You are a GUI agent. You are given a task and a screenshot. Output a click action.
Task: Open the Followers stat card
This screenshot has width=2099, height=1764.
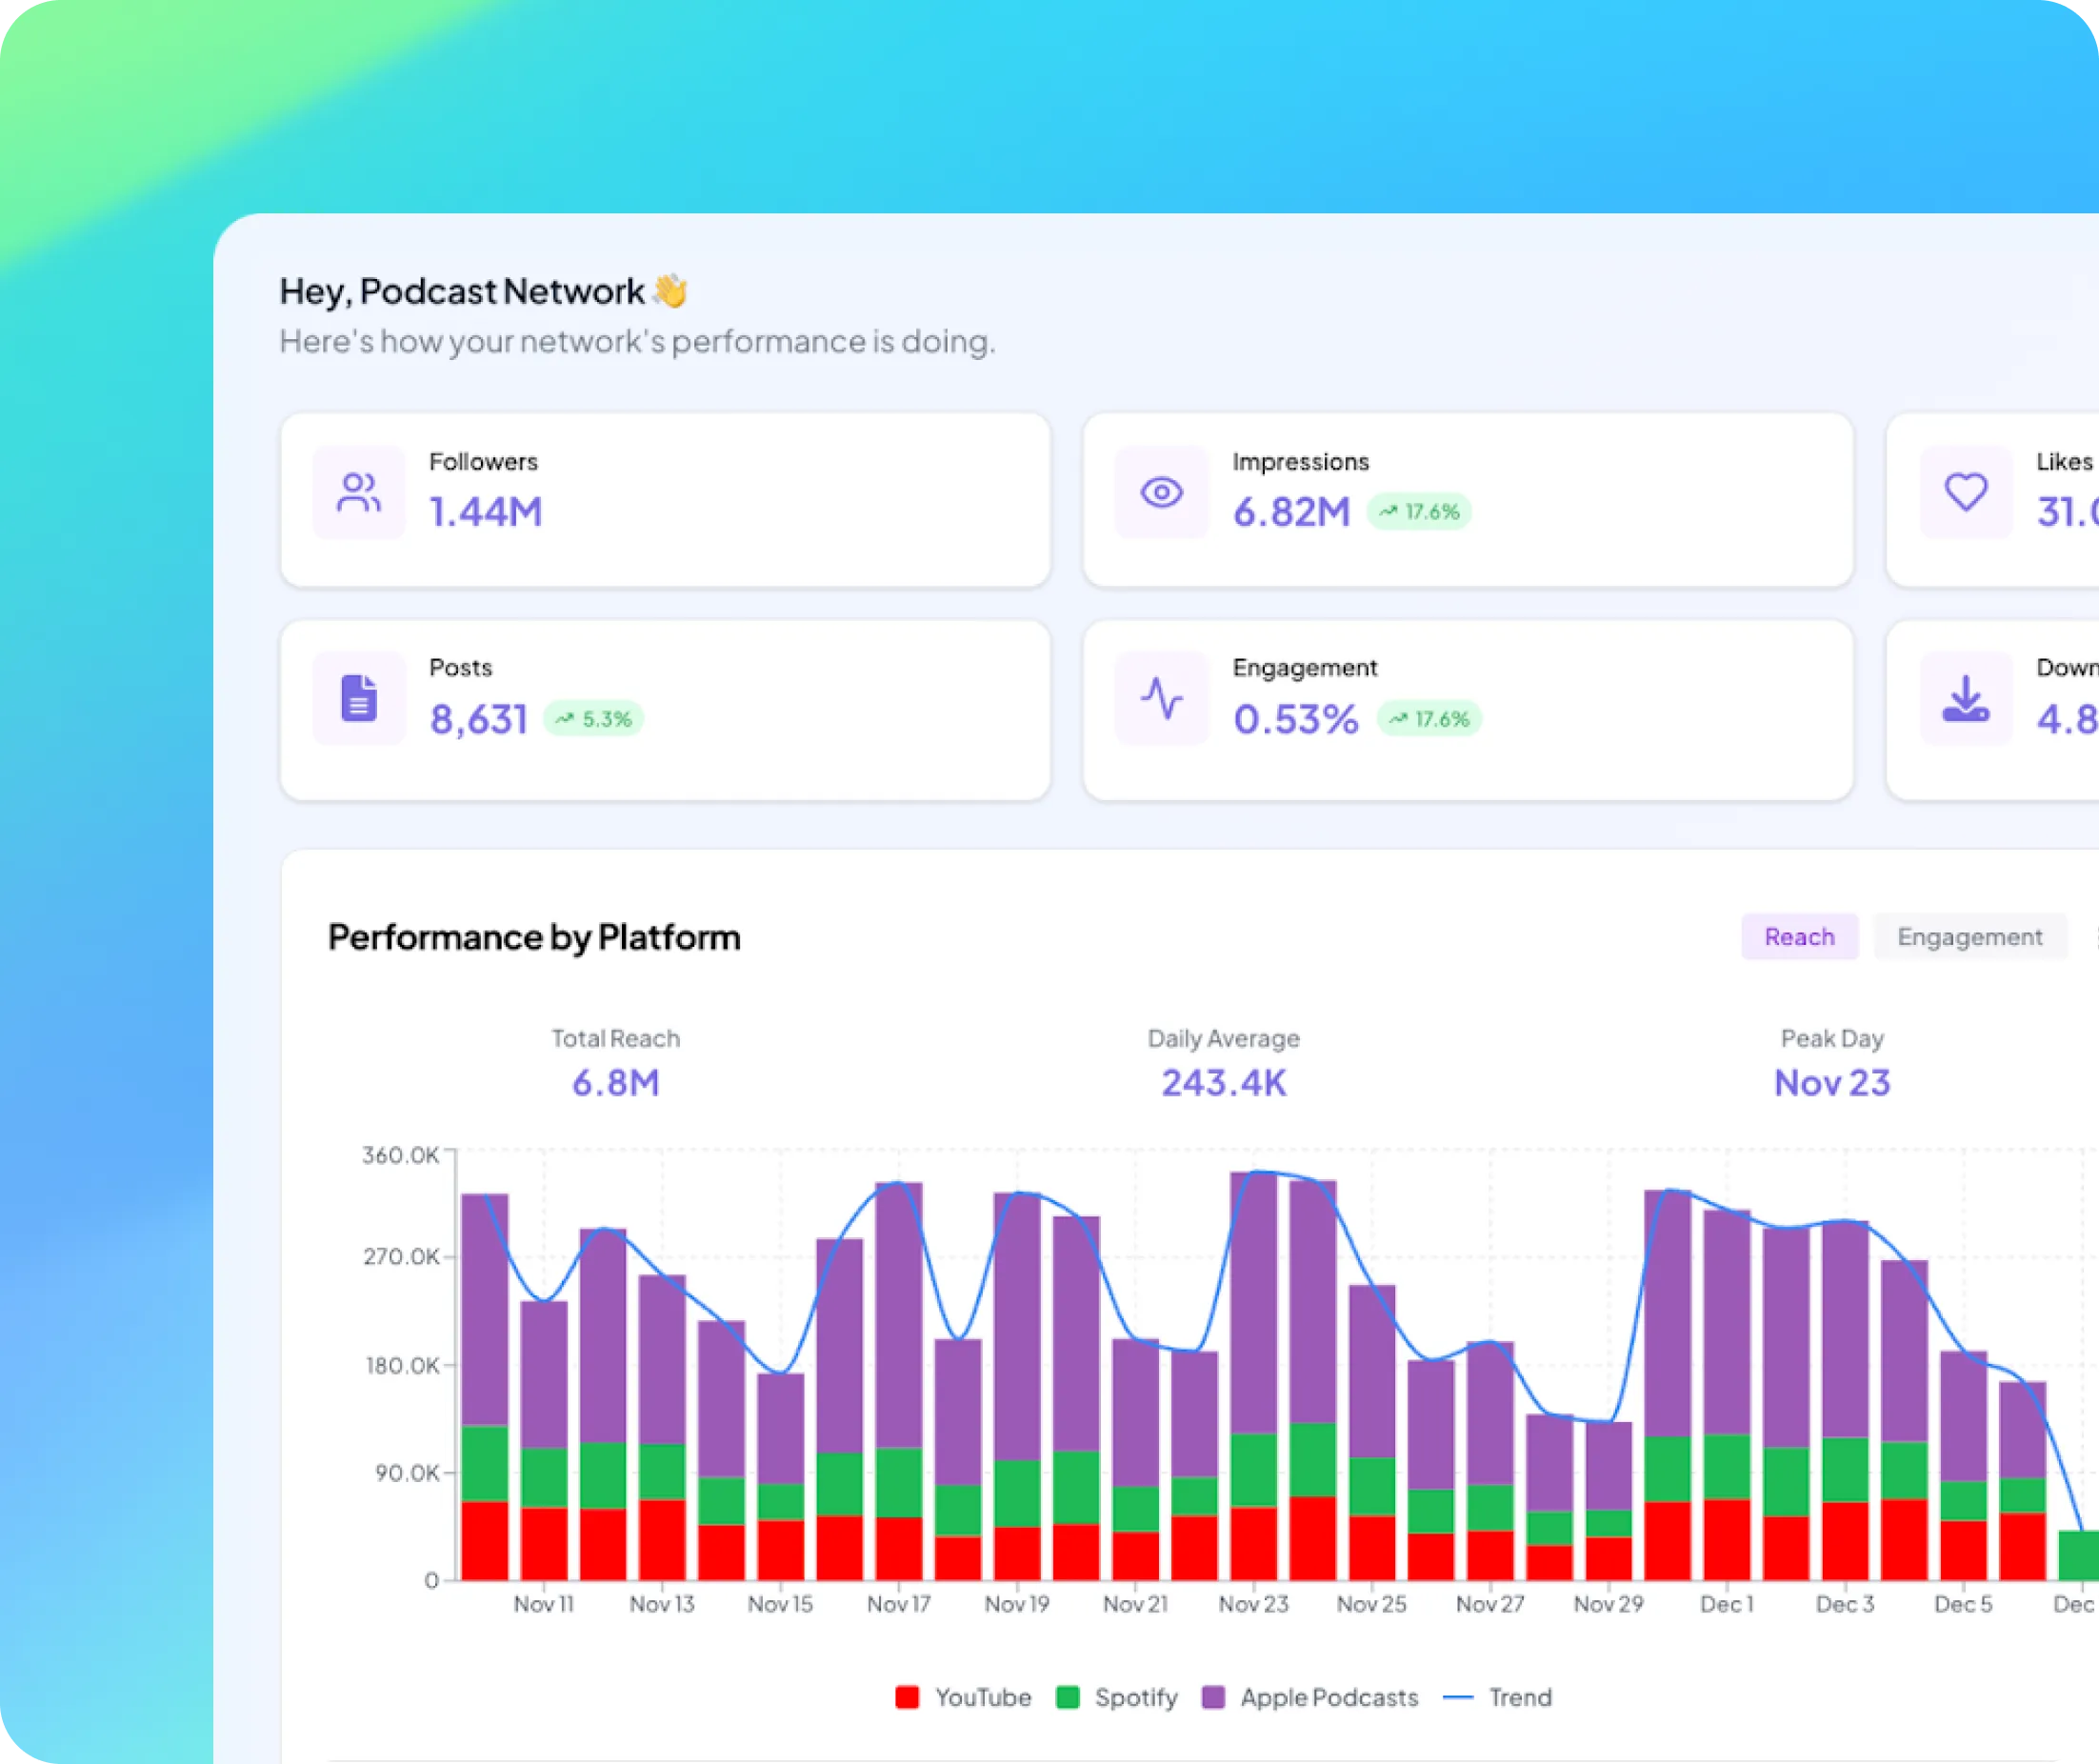pos(666,498)
